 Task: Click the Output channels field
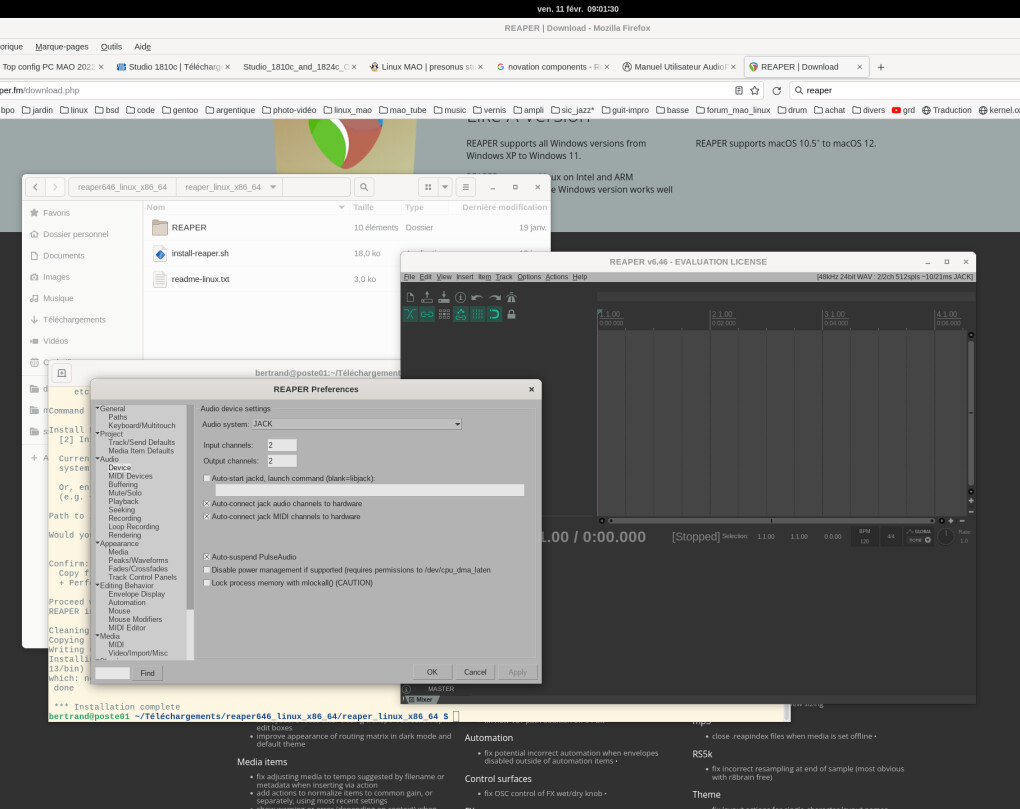282,461
